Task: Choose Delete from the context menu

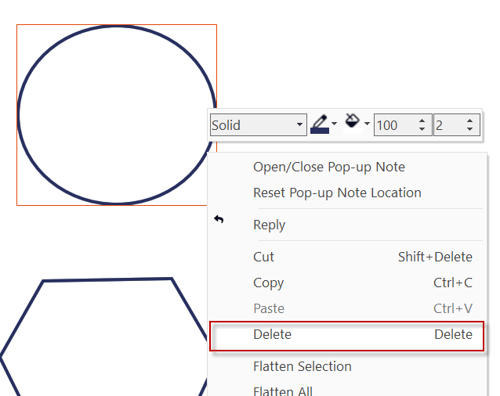Action: (347, 335)
